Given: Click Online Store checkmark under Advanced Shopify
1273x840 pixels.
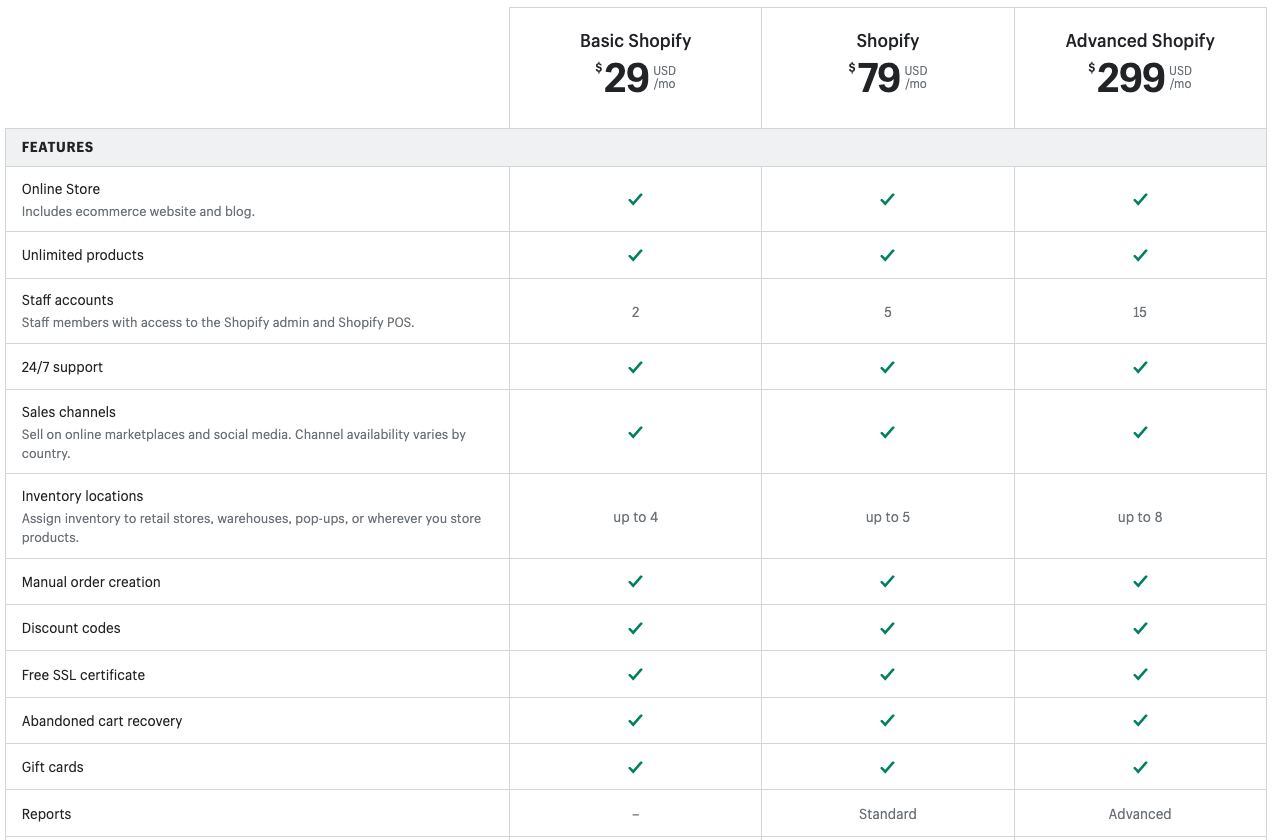Looking at the screenshot, I should point(1140,199).
